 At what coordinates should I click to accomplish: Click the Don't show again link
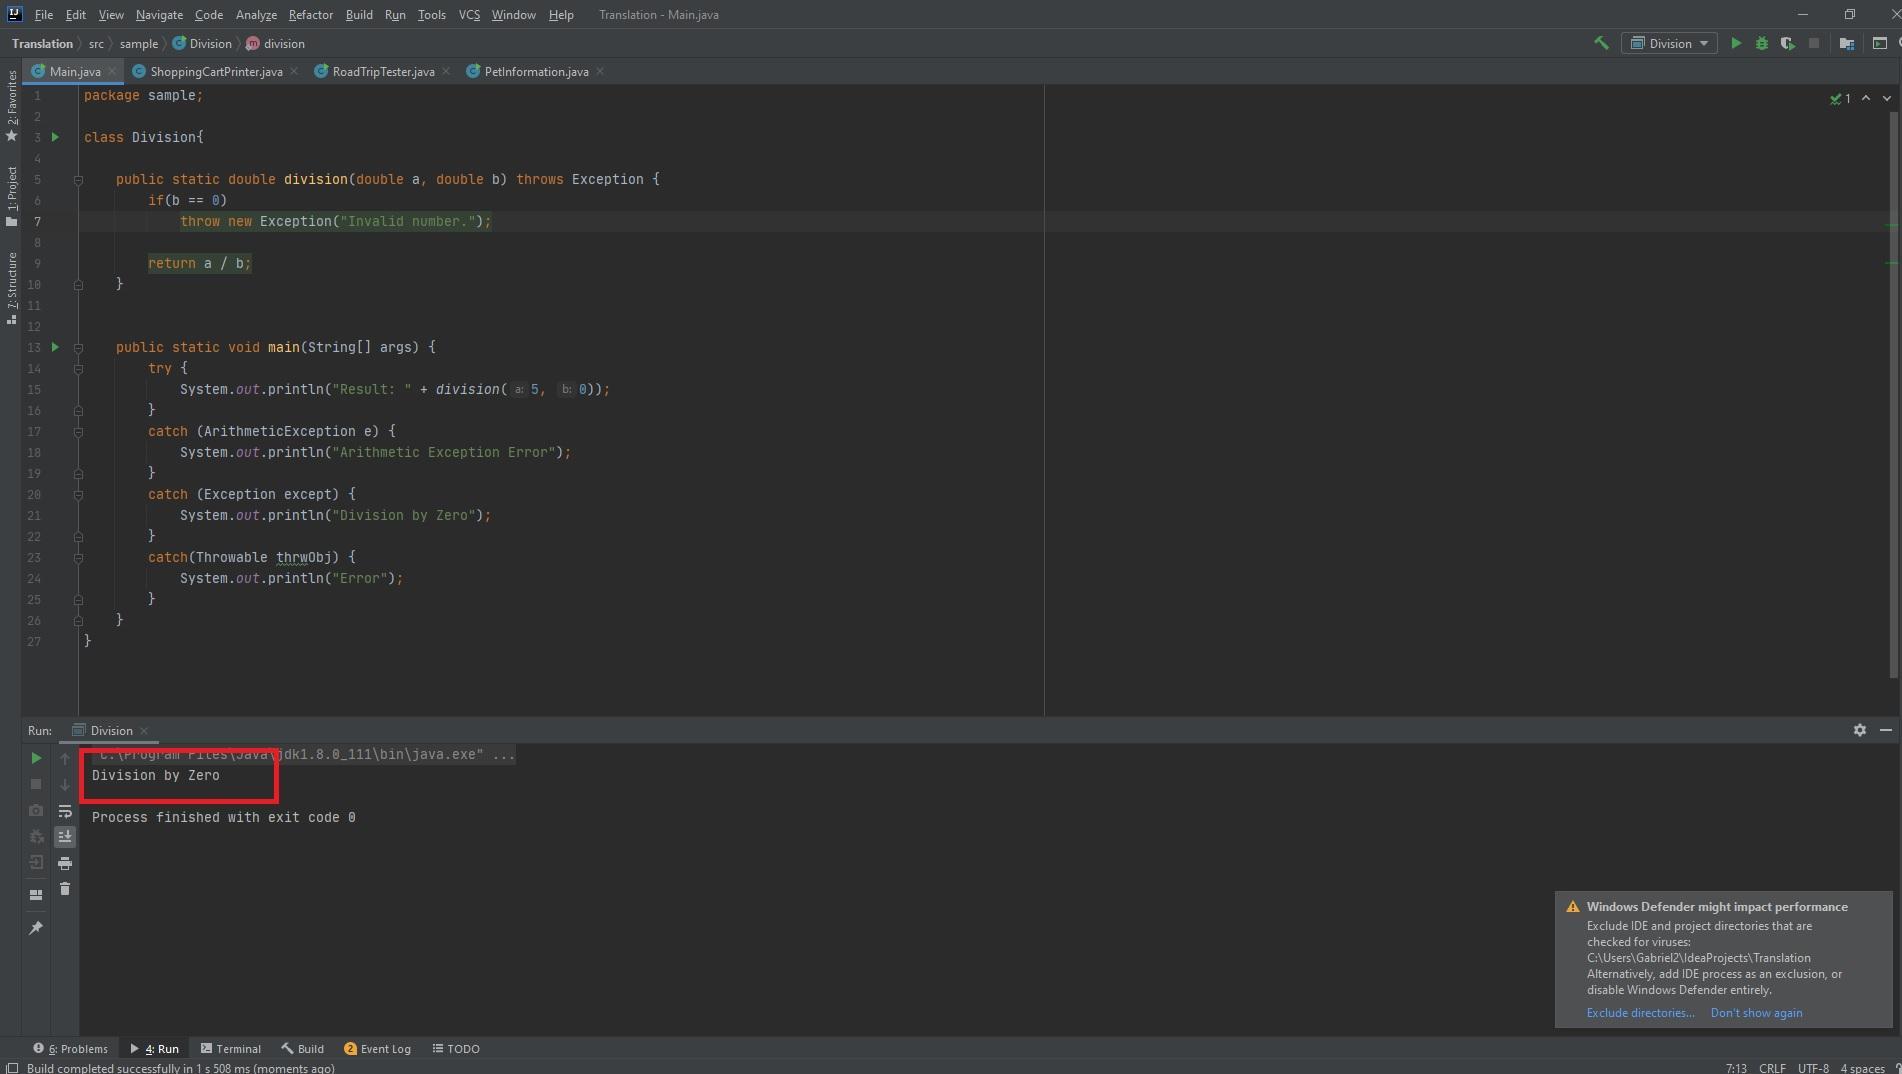1756,1013
